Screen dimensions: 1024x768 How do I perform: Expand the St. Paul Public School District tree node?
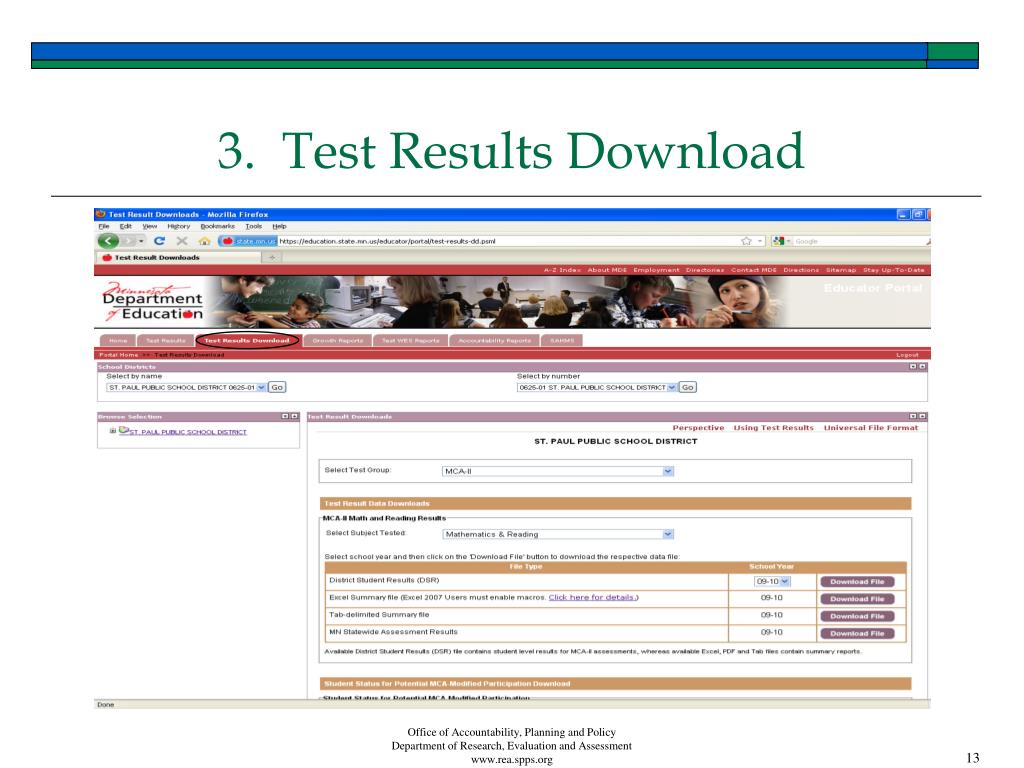tap(113, 431)
